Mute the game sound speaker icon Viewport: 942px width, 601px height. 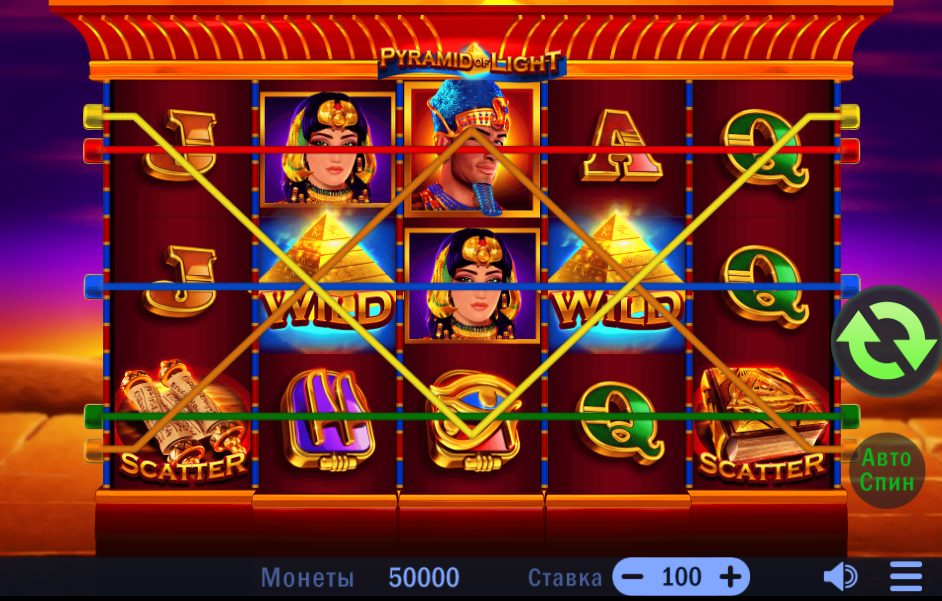[840, 577]
